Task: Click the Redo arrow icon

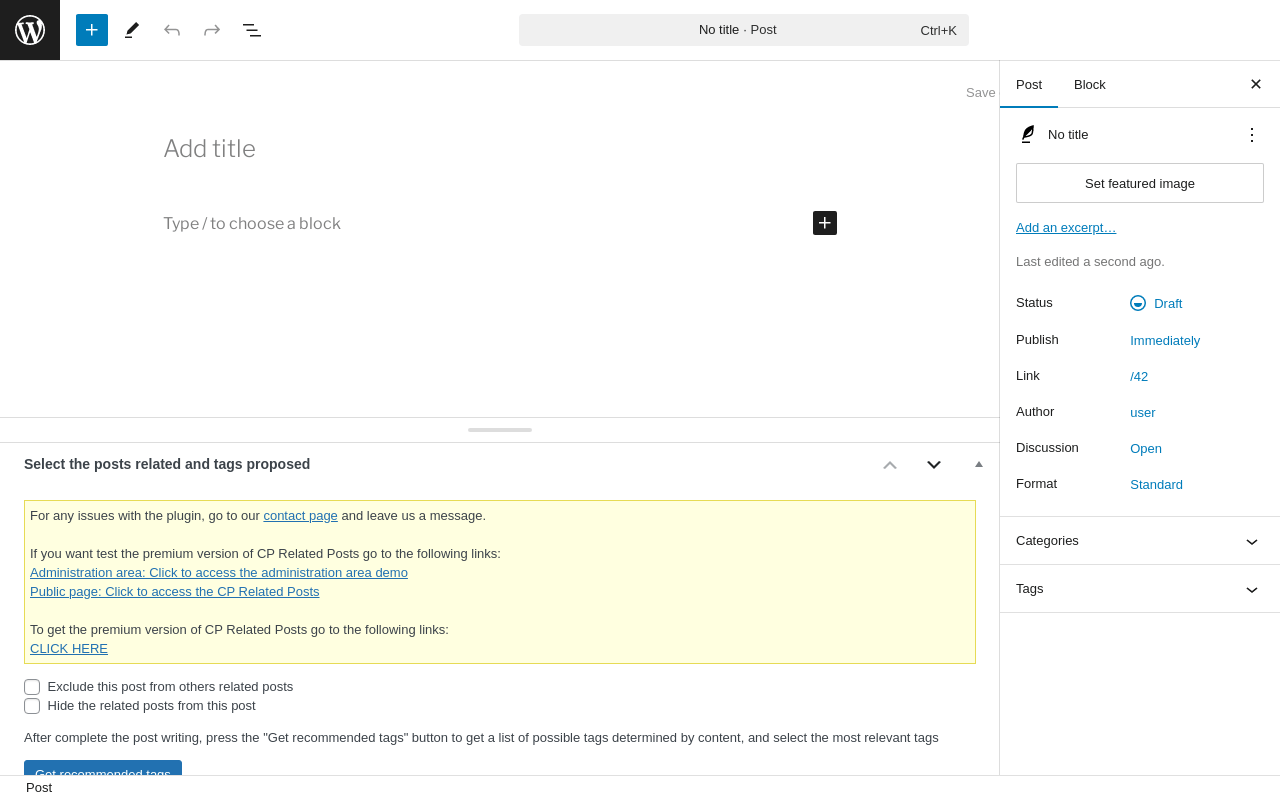Action: pos(212,30)
